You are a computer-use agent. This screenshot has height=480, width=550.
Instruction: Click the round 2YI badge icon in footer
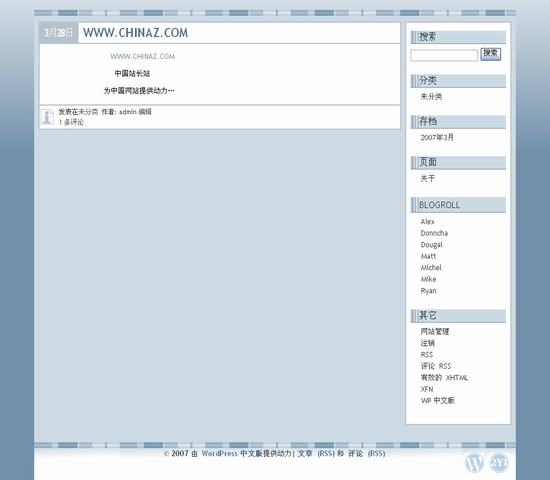(x=498, y=461)
